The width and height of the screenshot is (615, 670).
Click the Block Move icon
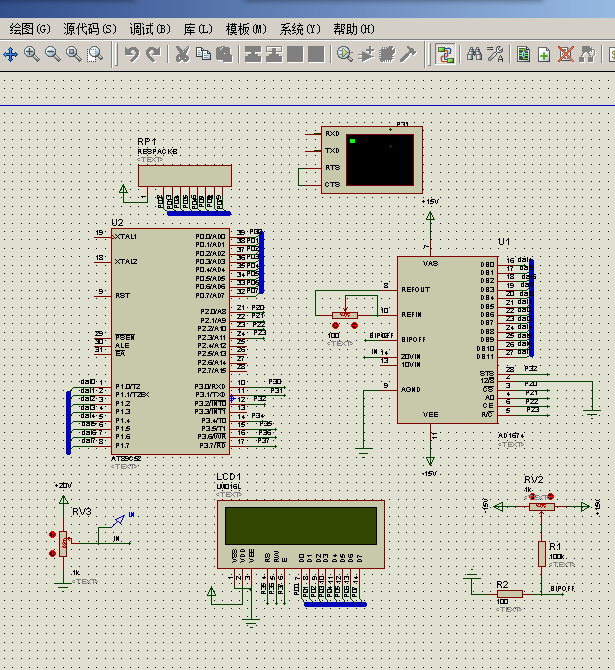pos(274,55)
